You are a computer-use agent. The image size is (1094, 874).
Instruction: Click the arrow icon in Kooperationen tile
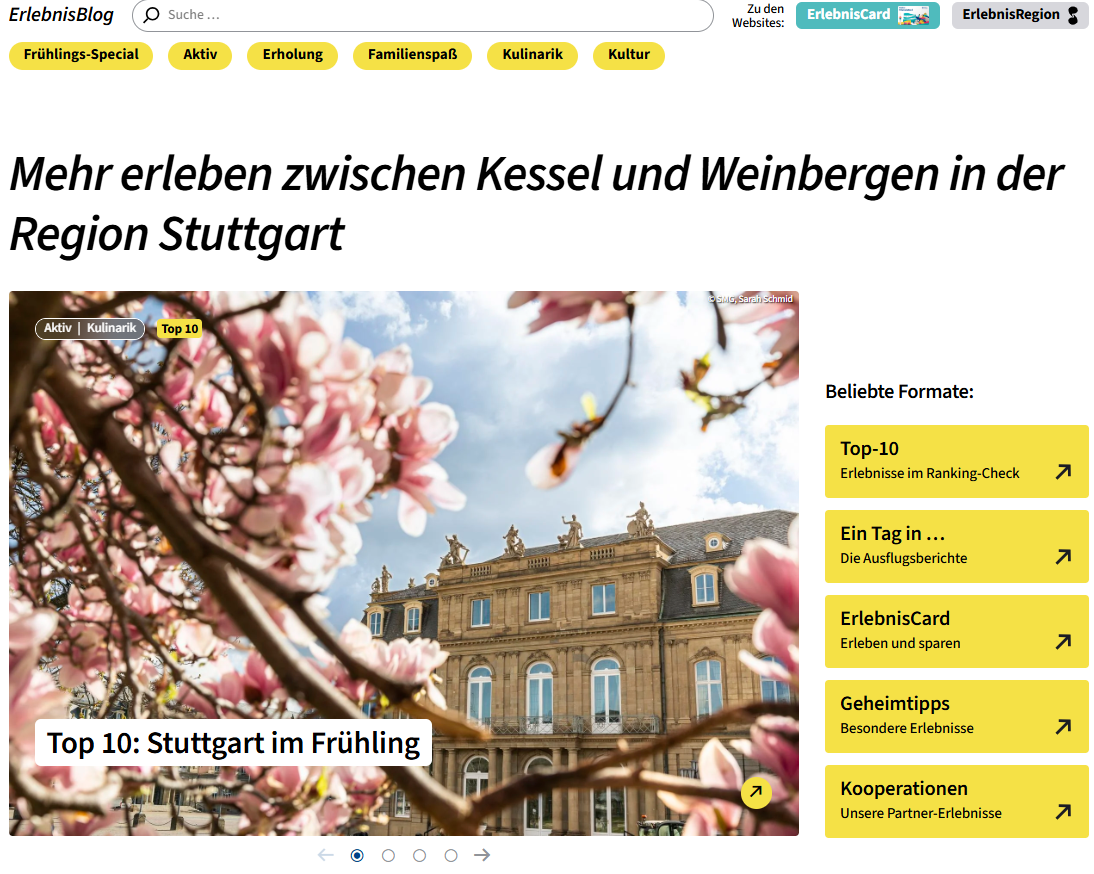click(x=1063, y=812)
